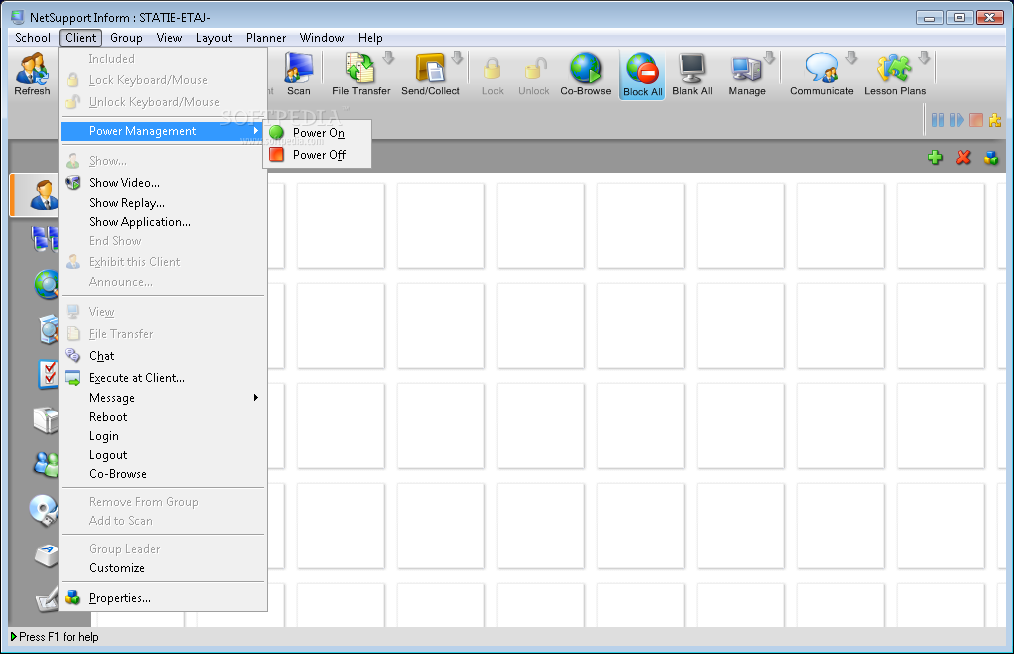Click the step-forward lesson icon
Viewport: 1014px width, 654px height.
956,120
